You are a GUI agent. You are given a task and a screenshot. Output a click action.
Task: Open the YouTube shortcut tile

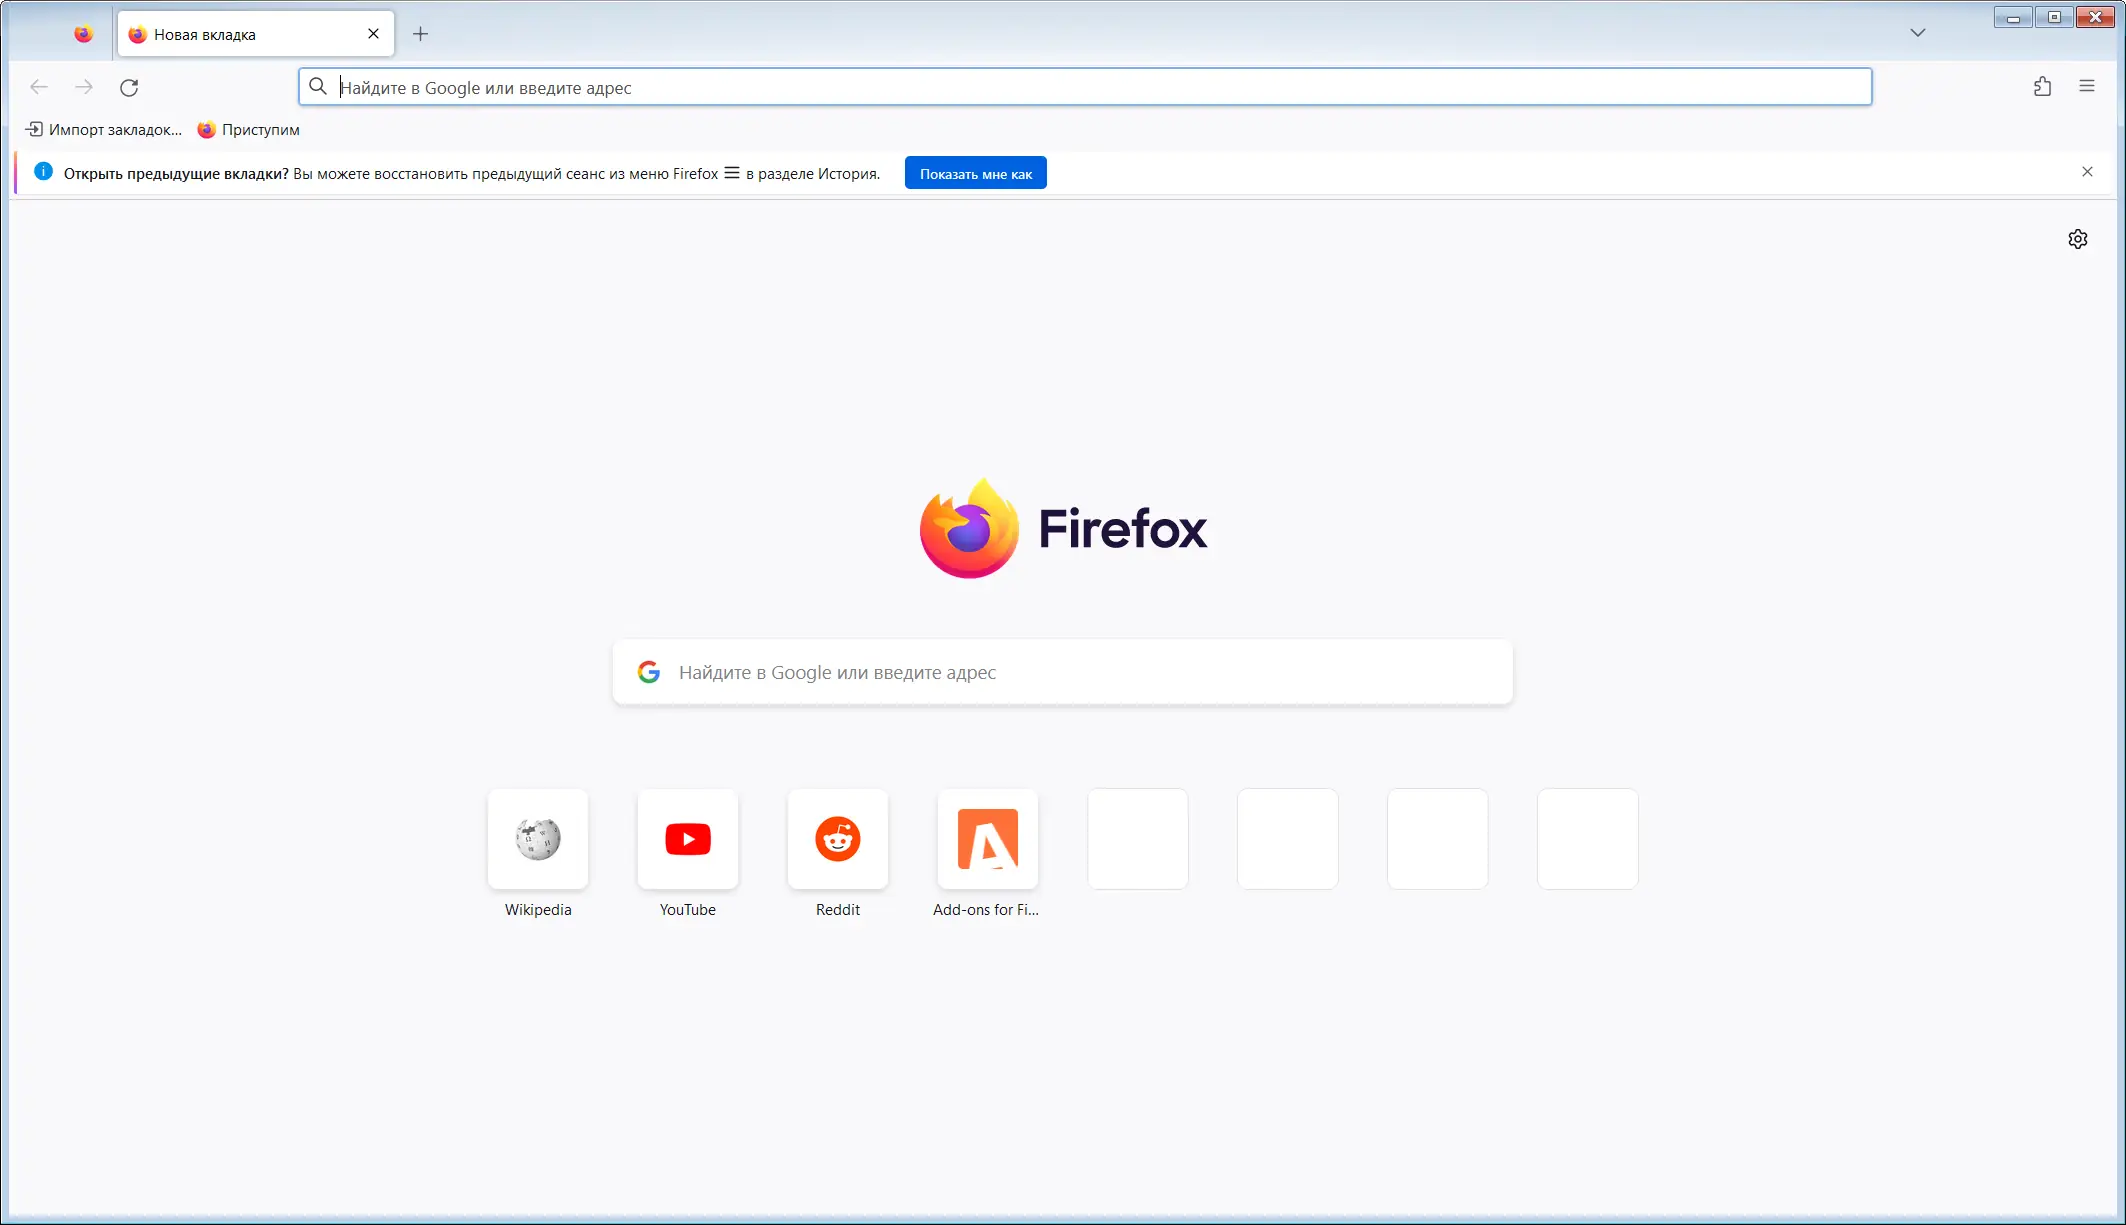[x=688, y=840]
